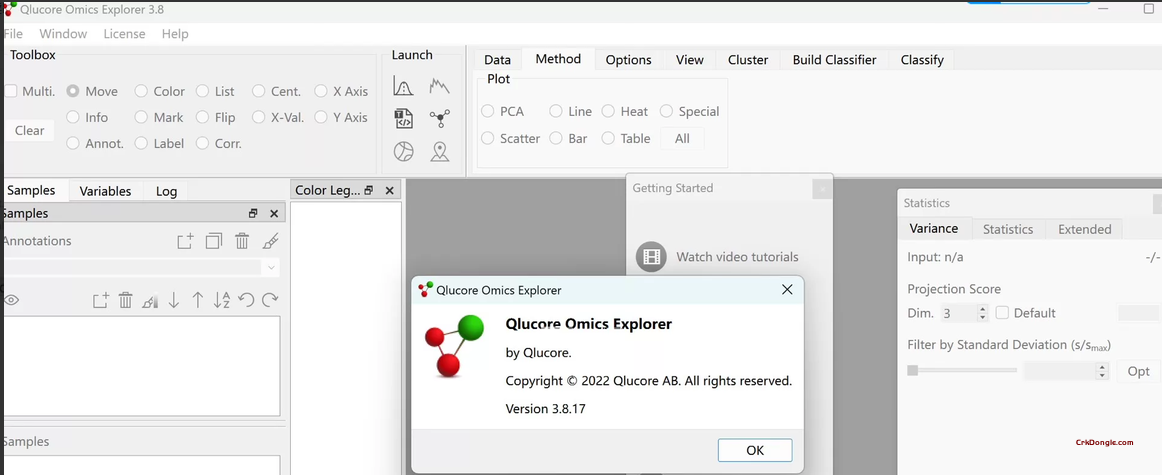Open the script template file icon
This screenshot has height=475, width=1162.
(x=403, y=119)
